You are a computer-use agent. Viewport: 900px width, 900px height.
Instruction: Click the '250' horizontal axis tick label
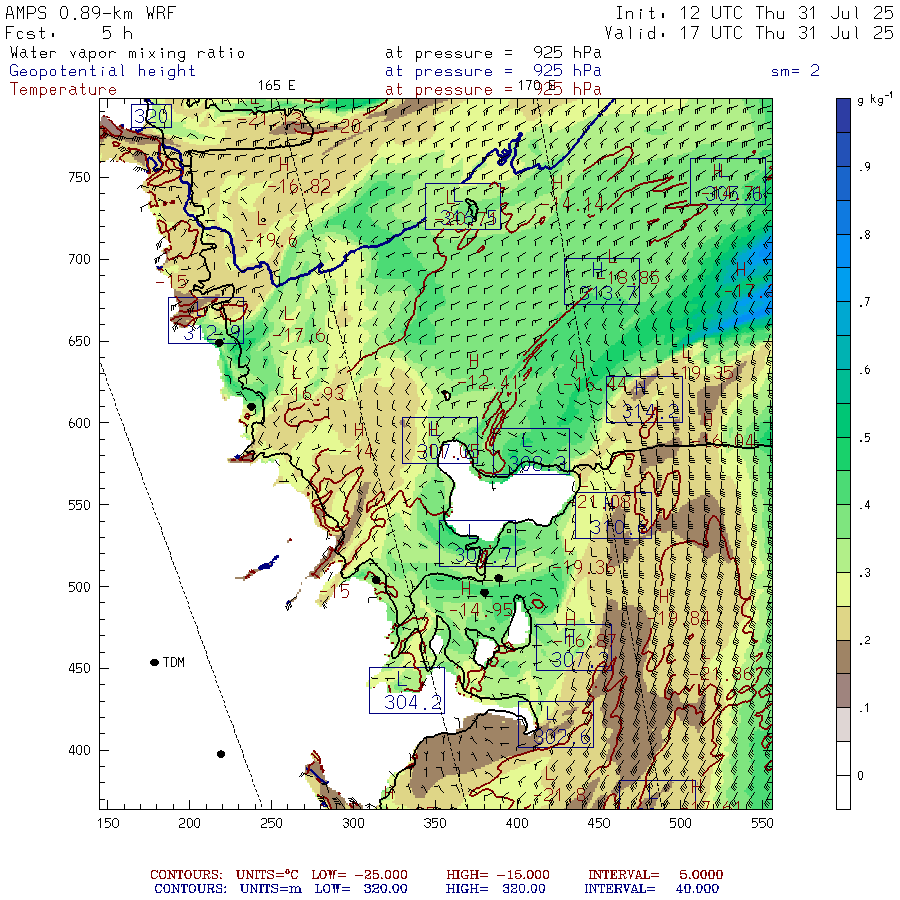point(271,823)
